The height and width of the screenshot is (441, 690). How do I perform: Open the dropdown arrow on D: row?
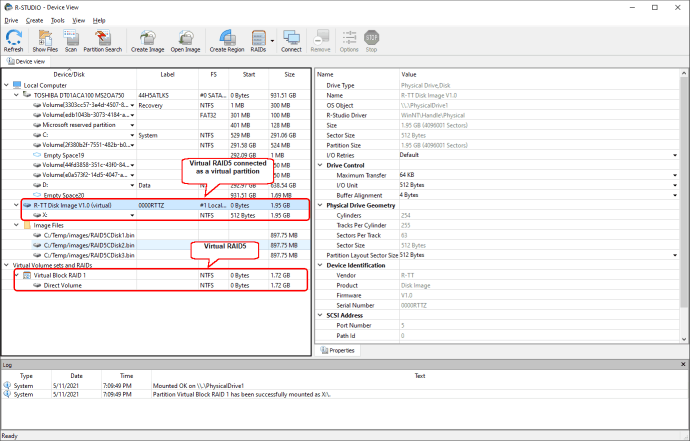(x=132, y=185)
